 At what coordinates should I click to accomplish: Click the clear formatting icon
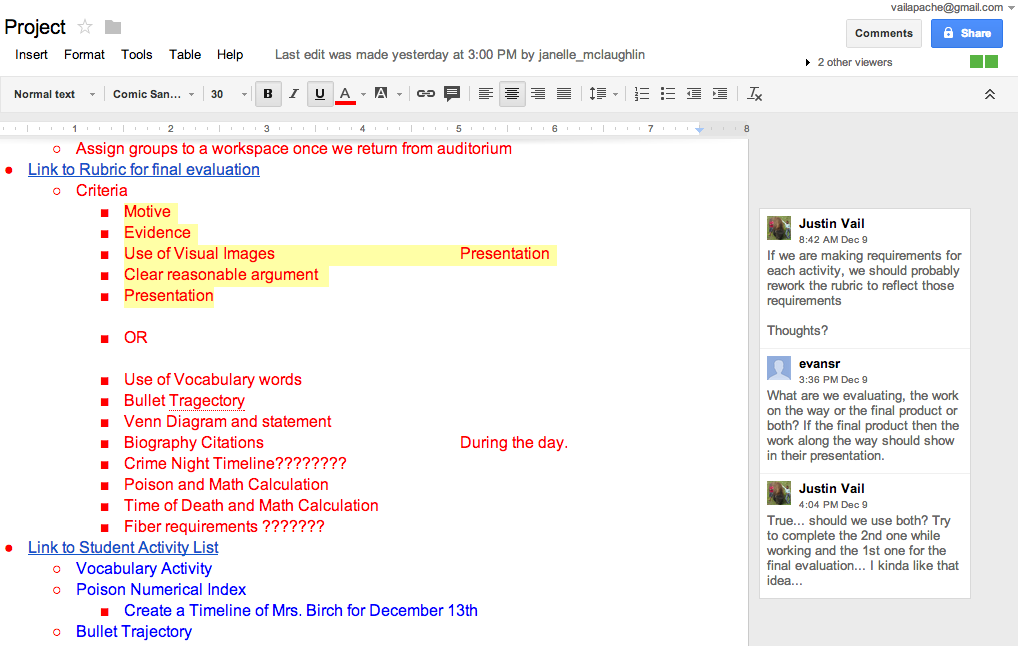pos(754,94)
